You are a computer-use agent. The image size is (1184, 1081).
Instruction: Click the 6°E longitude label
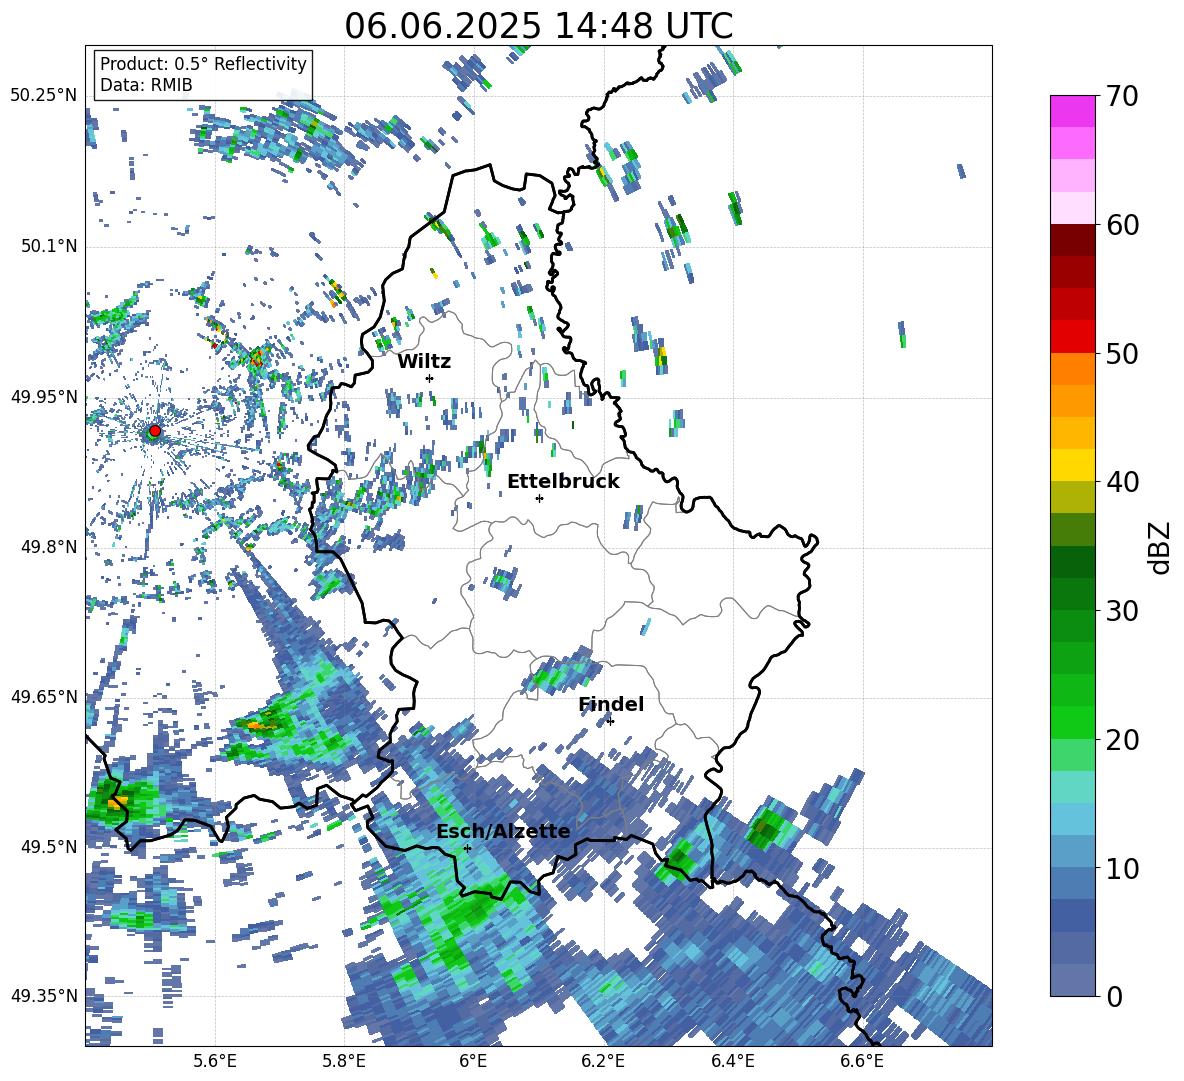point(473,1061)
